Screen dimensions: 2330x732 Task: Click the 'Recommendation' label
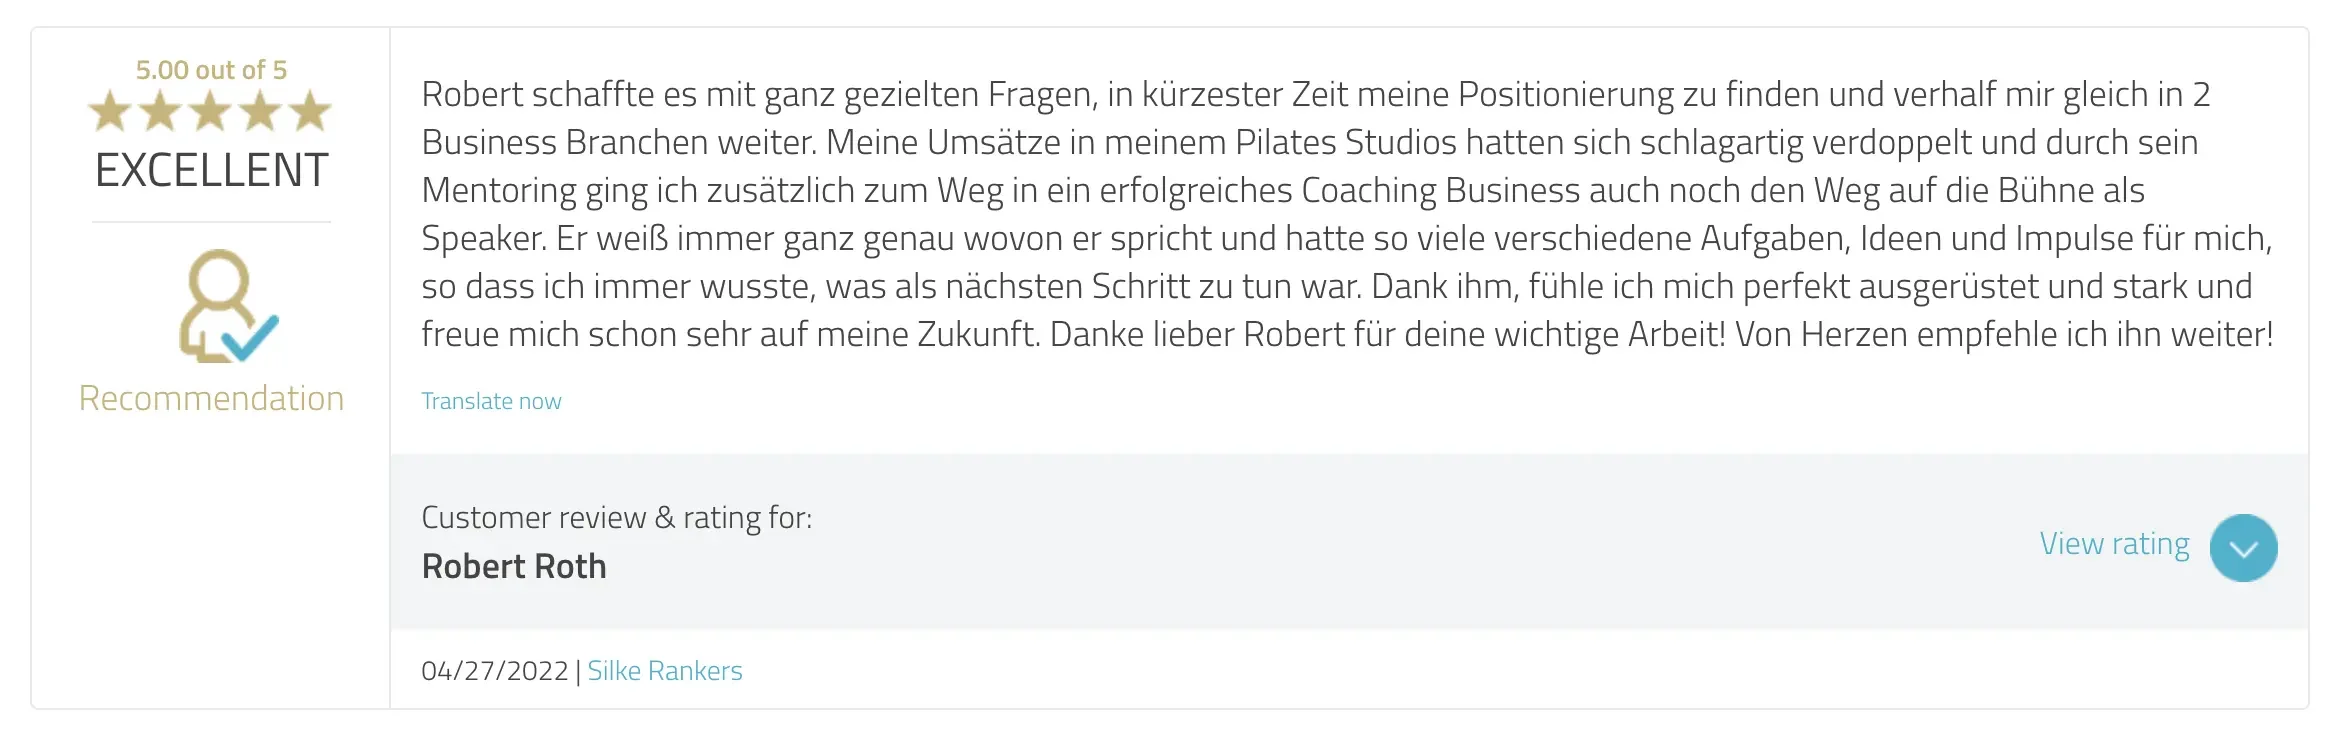[x=211, y=398]
